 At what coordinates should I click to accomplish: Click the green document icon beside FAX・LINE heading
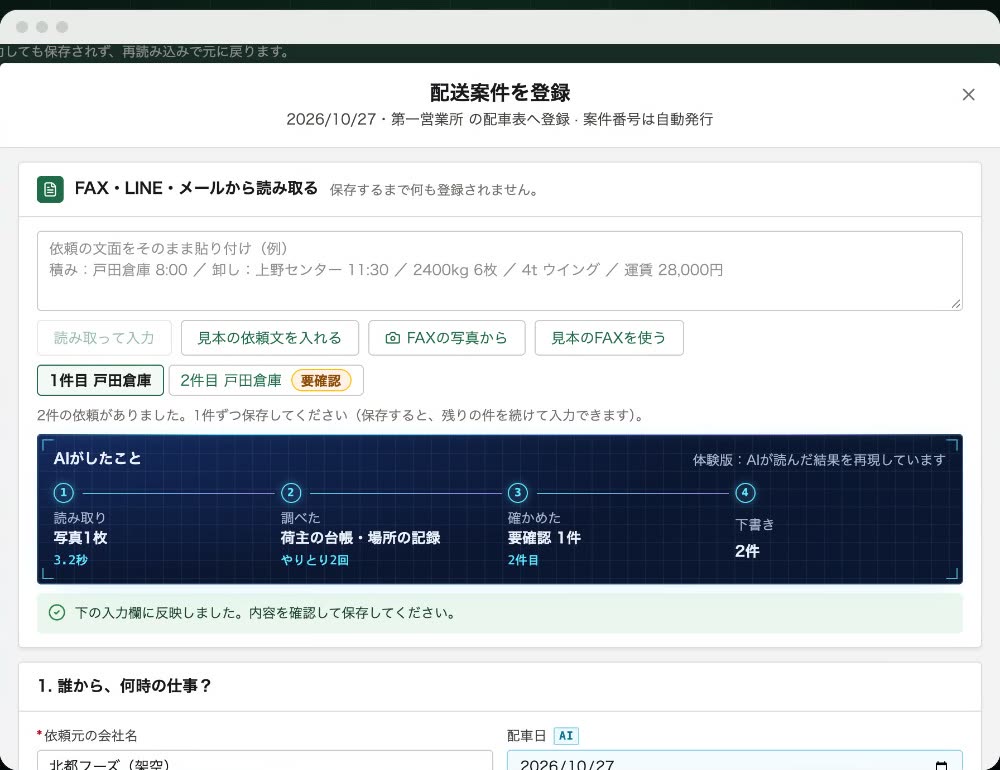pyautogui.click(x=50, y=189)
